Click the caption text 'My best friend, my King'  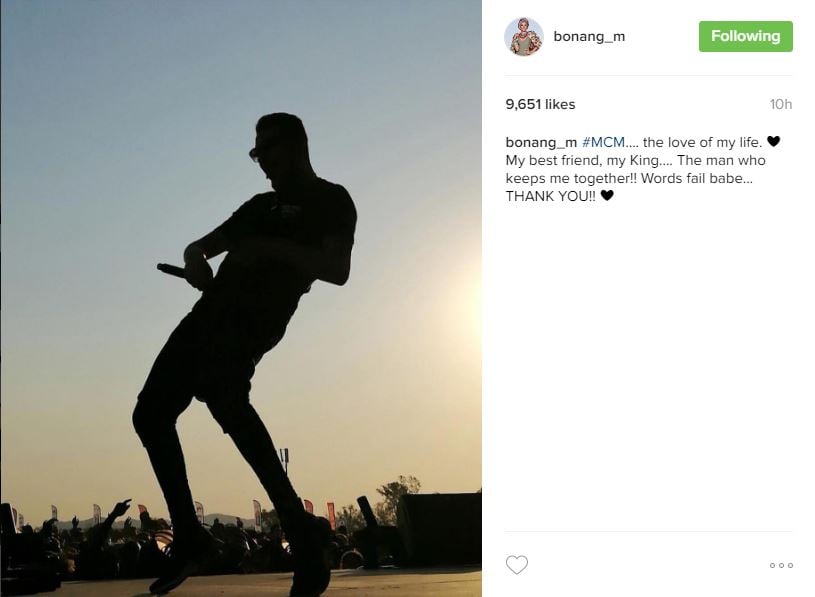click(x=582, y=161)
